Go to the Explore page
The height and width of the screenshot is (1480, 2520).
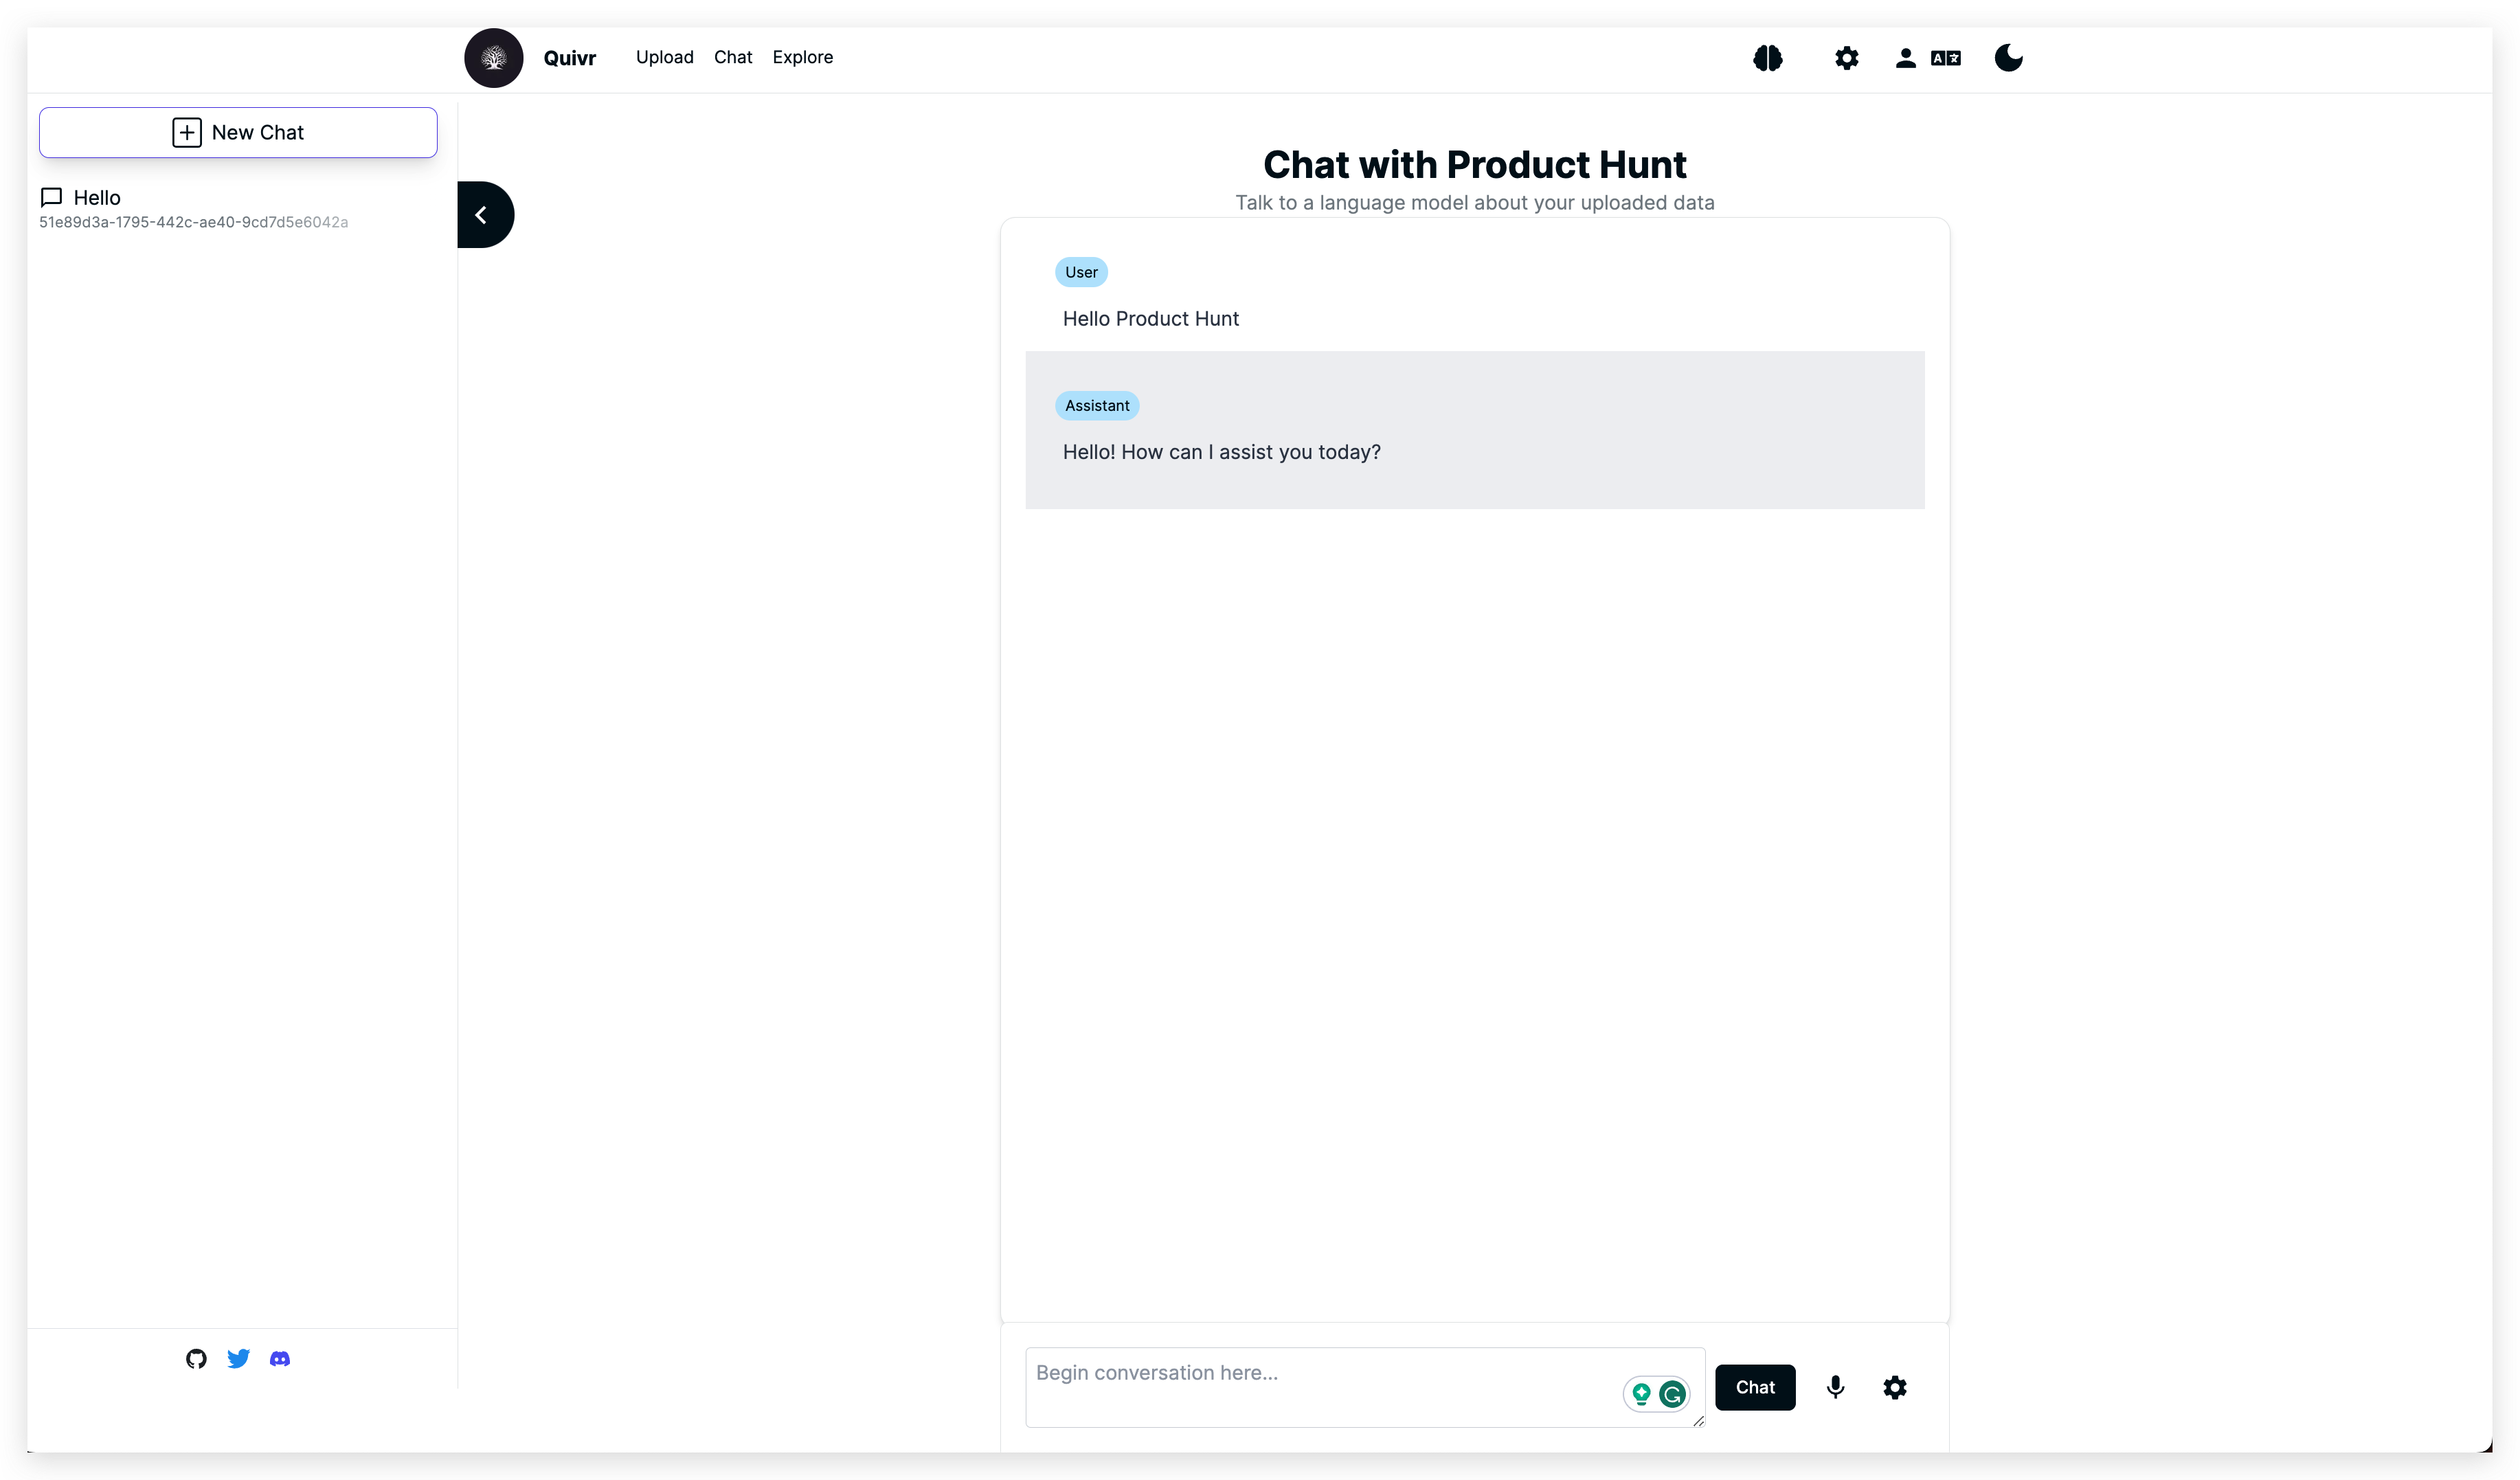(x=802, y=57)
